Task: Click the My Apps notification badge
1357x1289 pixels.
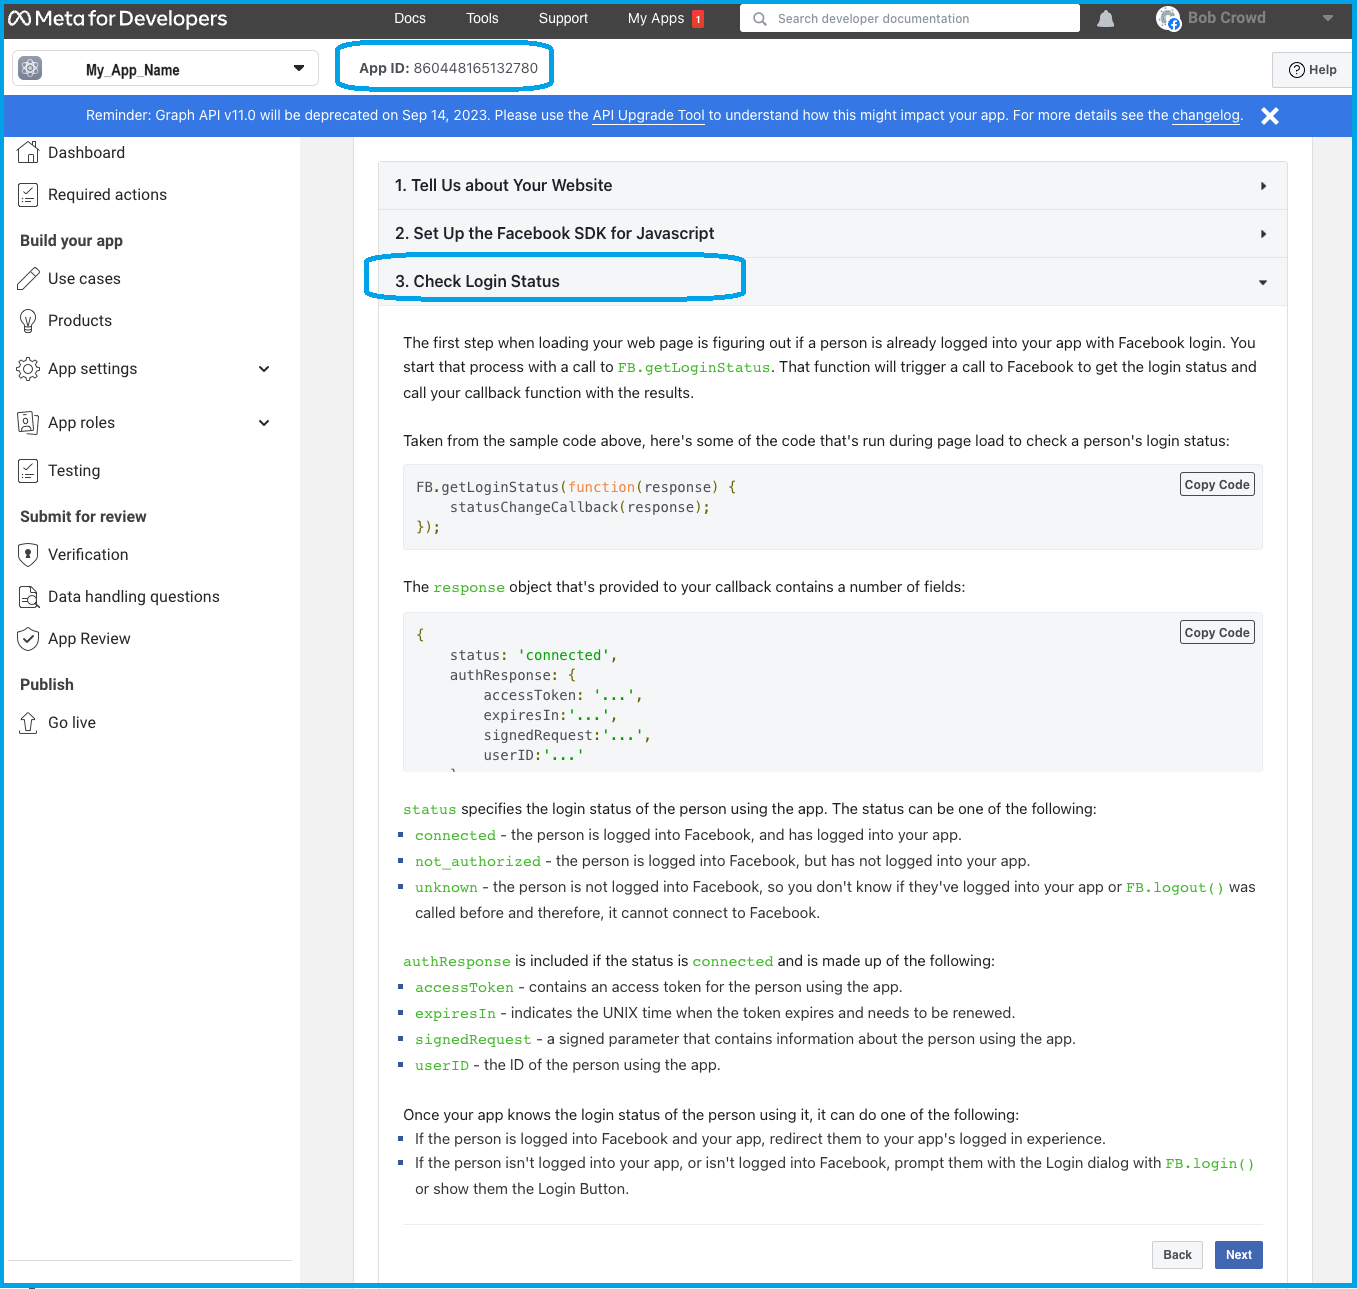Action: [698, 19]
